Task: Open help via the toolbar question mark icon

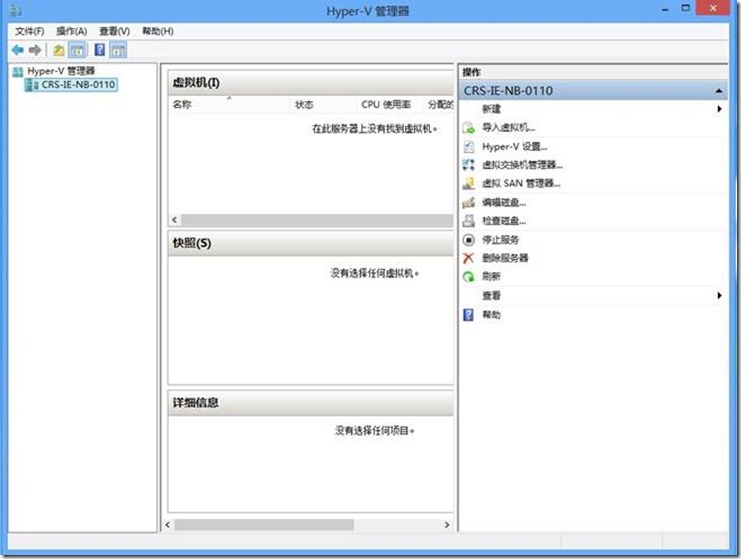Action: [100, 50]
